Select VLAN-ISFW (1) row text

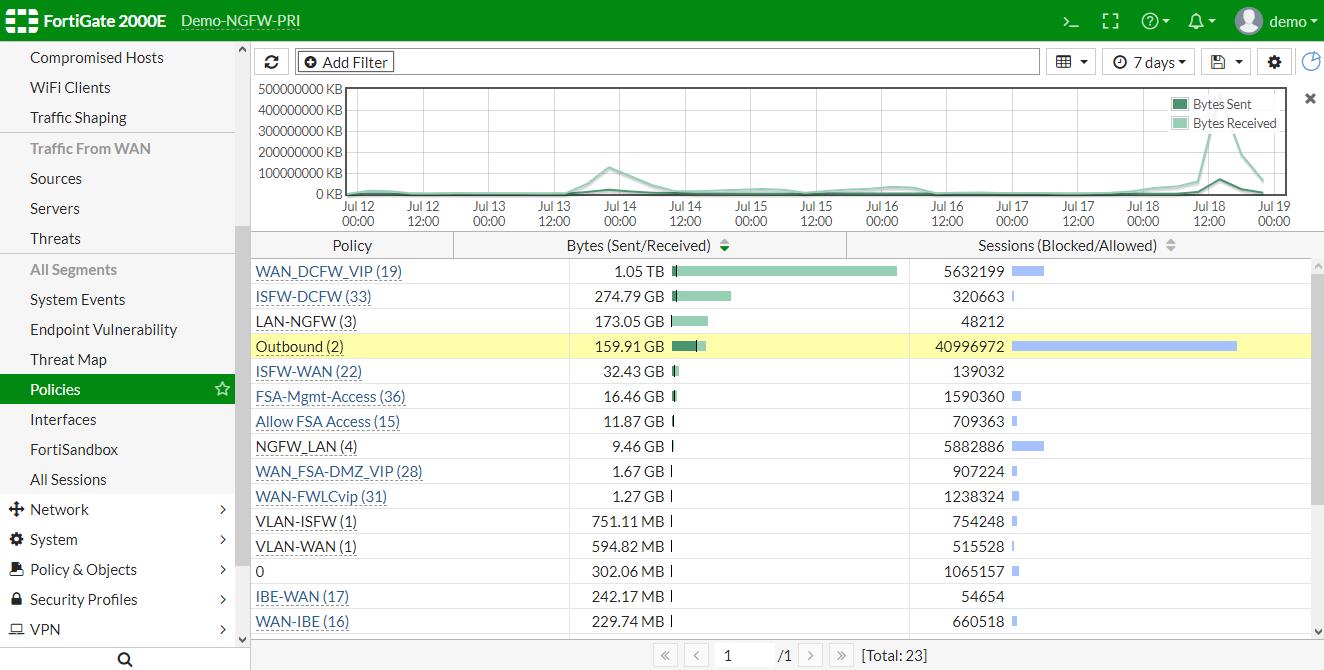point(306,521)
